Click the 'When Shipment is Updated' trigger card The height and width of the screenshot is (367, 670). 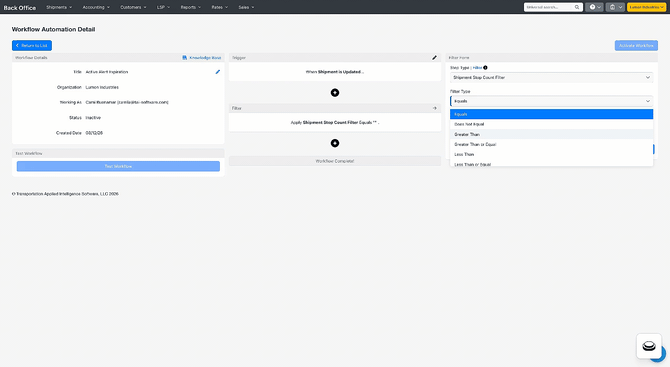click(335, 72)
